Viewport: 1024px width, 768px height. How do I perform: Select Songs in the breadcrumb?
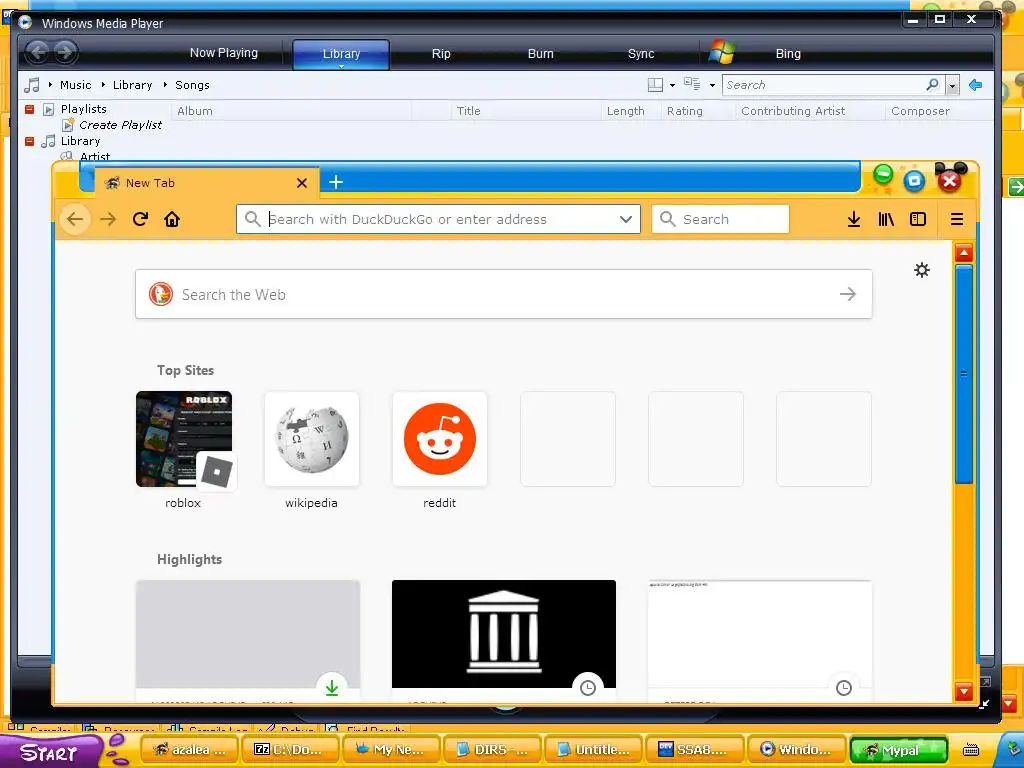point(192,85)
